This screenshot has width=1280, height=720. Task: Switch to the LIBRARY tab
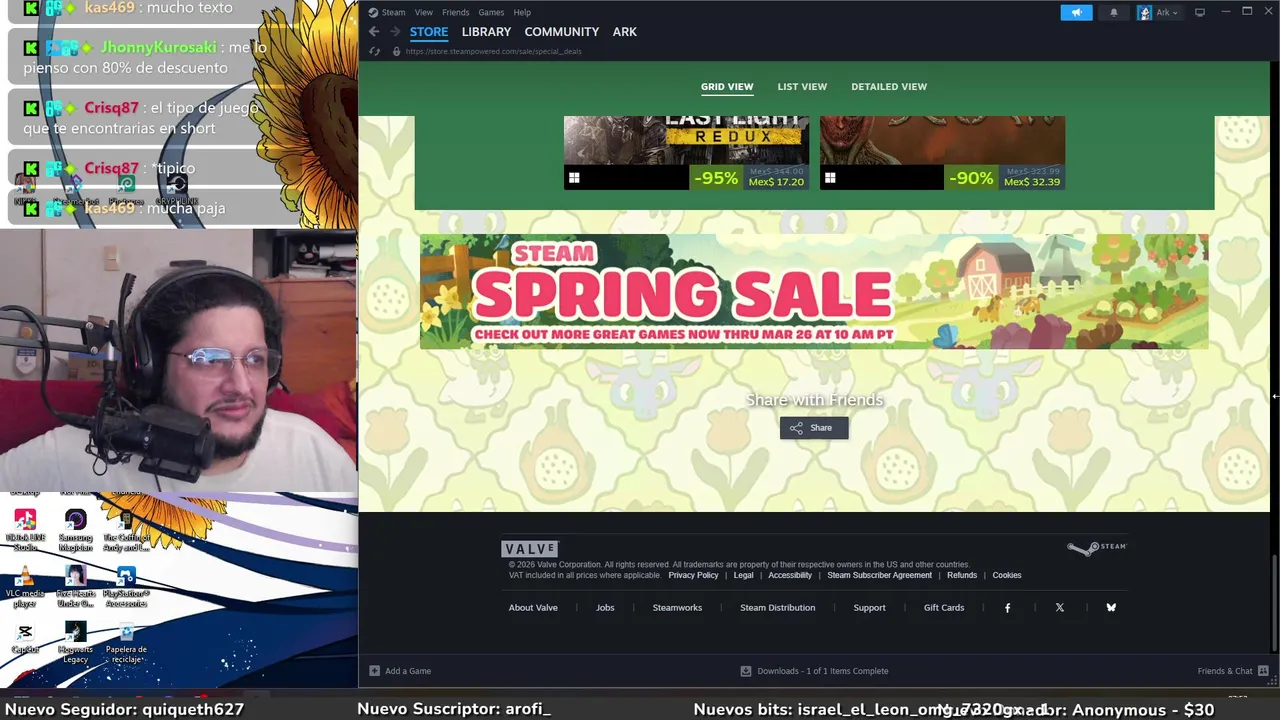click(x=486, y=32)
